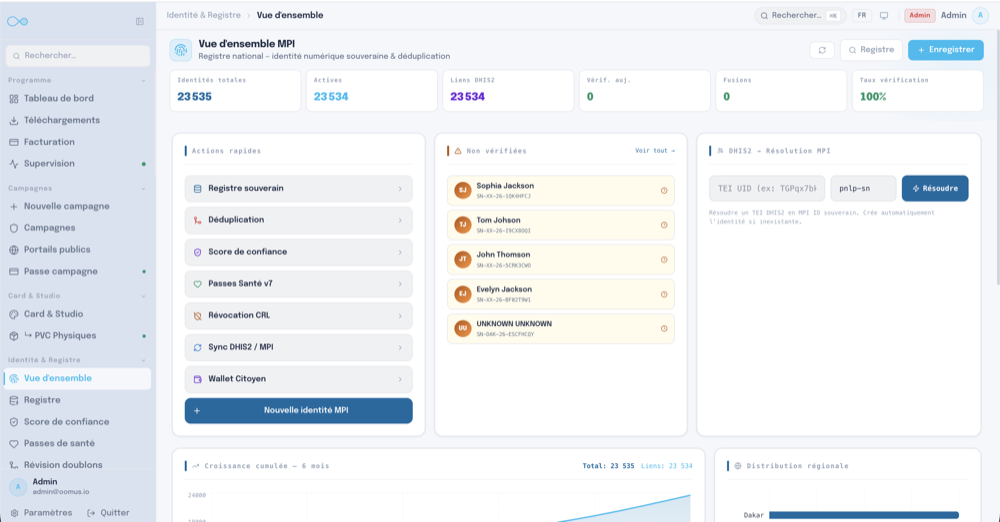The width and height of the screenshot is (1000, 522).
Task: Click the warning triangle beside Non vérifiées
Action: pos(458,151)
